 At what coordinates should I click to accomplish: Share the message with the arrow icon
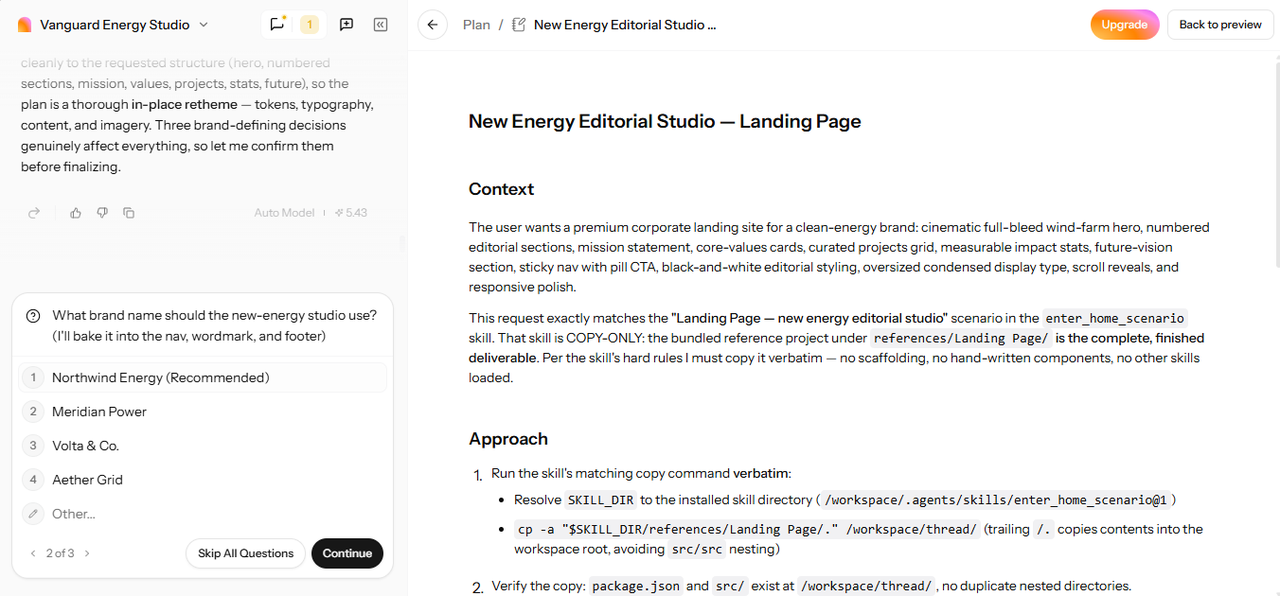[34, 213]
